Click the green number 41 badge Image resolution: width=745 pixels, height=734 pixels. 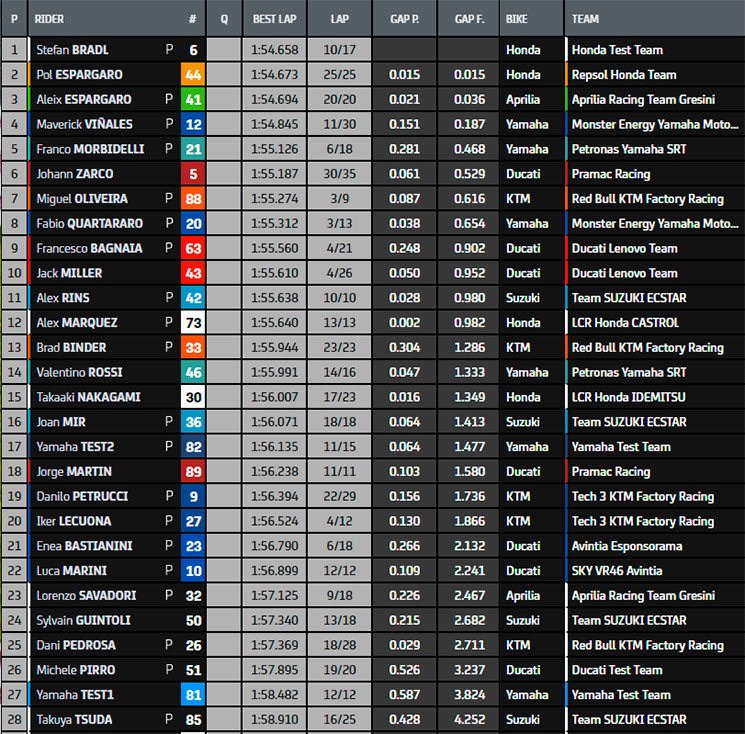193,99
